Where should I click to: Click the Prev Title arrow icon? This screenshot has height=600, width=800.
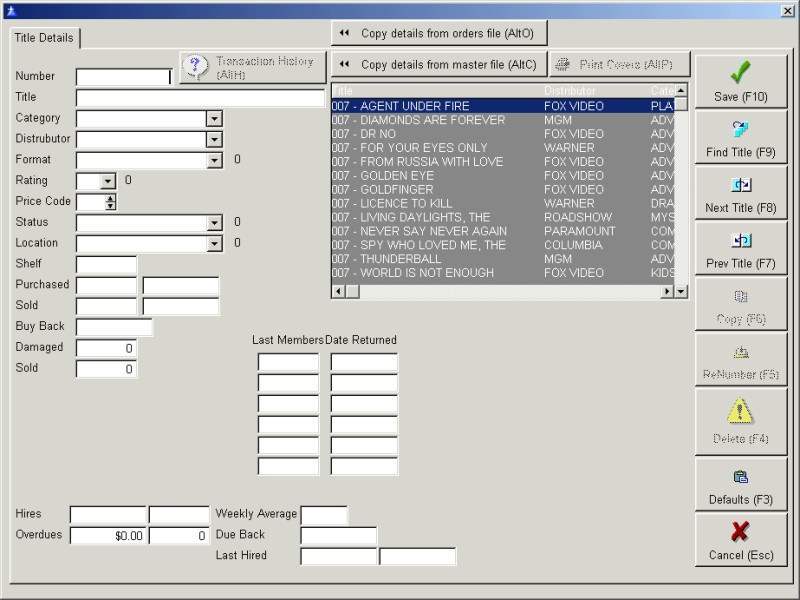740,241
